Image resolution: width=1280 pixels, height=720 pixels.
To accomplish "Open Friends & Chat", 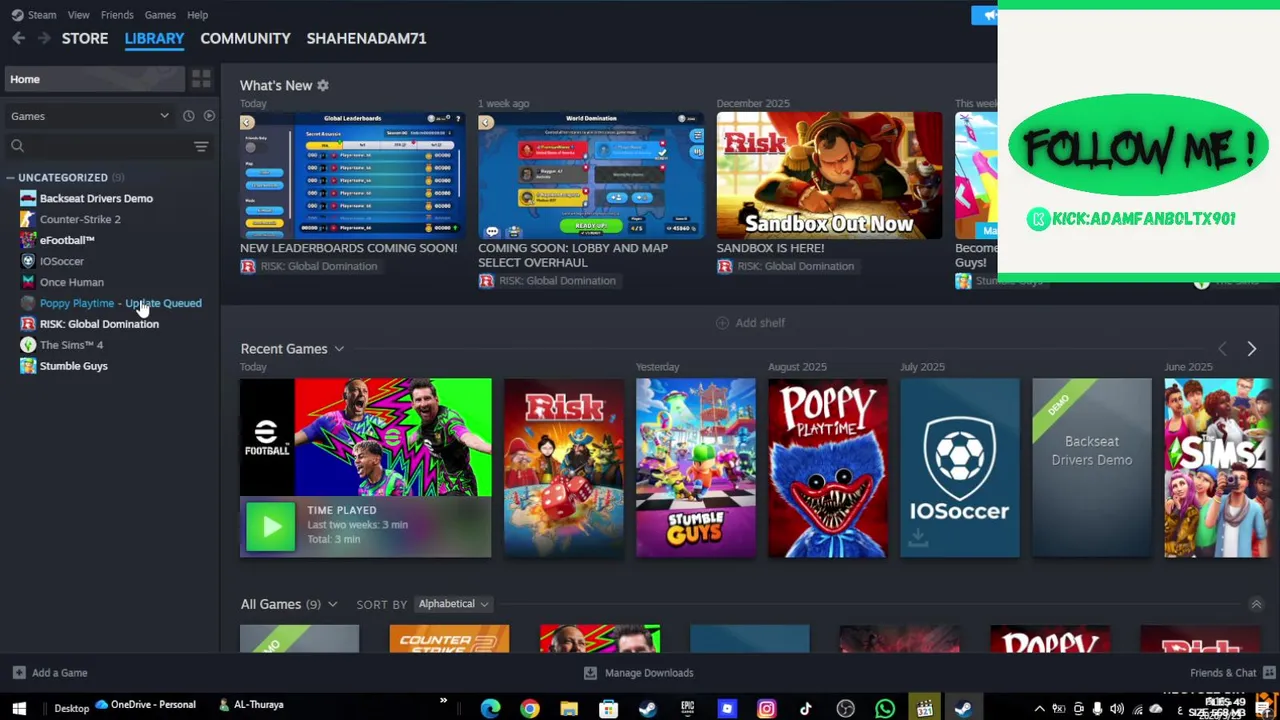I will [x=1233, y=673].
